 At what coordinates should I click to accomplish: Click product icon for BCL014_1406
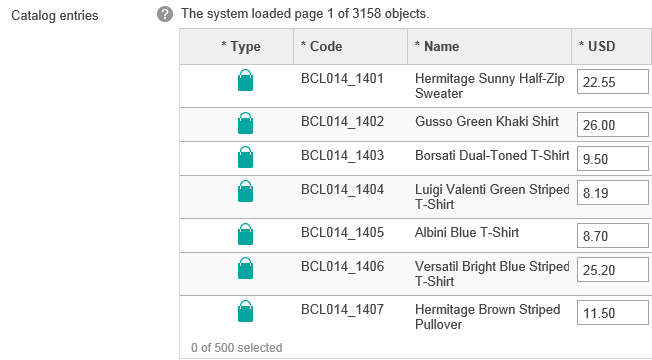coord(245,268)
